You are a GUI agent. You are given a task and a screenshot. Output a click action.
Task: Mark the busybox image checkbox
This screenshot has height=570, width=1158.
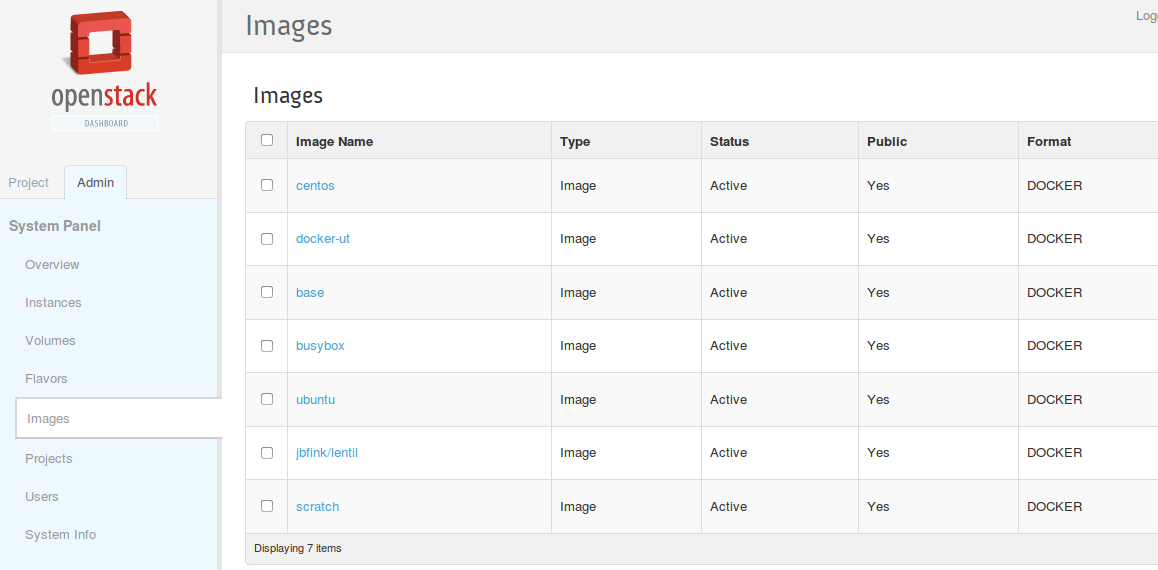(267, 346)
